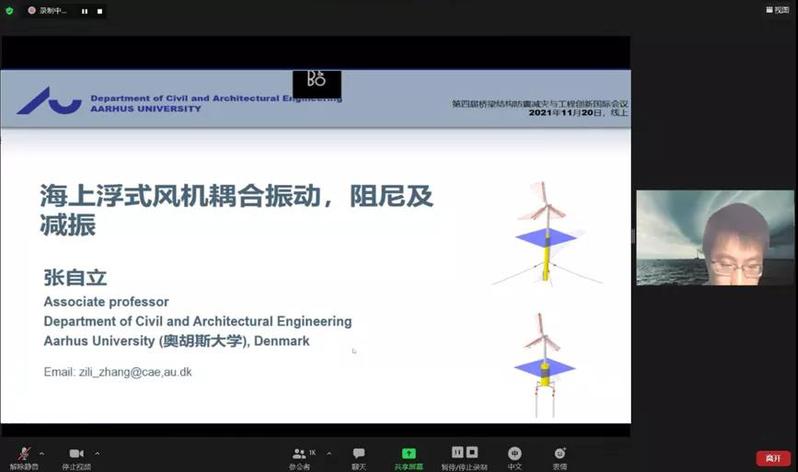Expand the audio options arrow

[41, 453]
